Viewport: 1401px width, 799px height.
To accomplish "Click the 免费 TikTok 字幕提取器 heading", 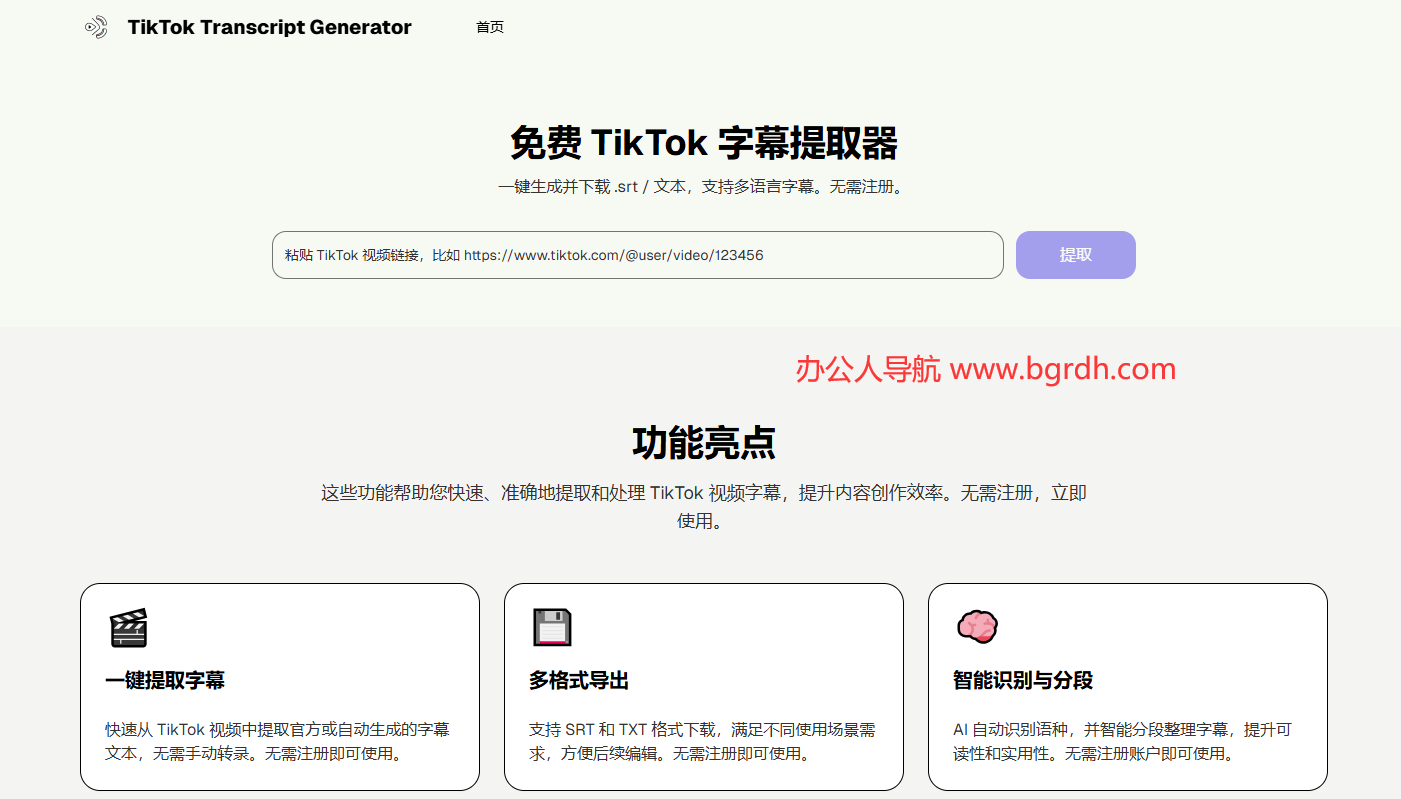I will coord(702,143).
